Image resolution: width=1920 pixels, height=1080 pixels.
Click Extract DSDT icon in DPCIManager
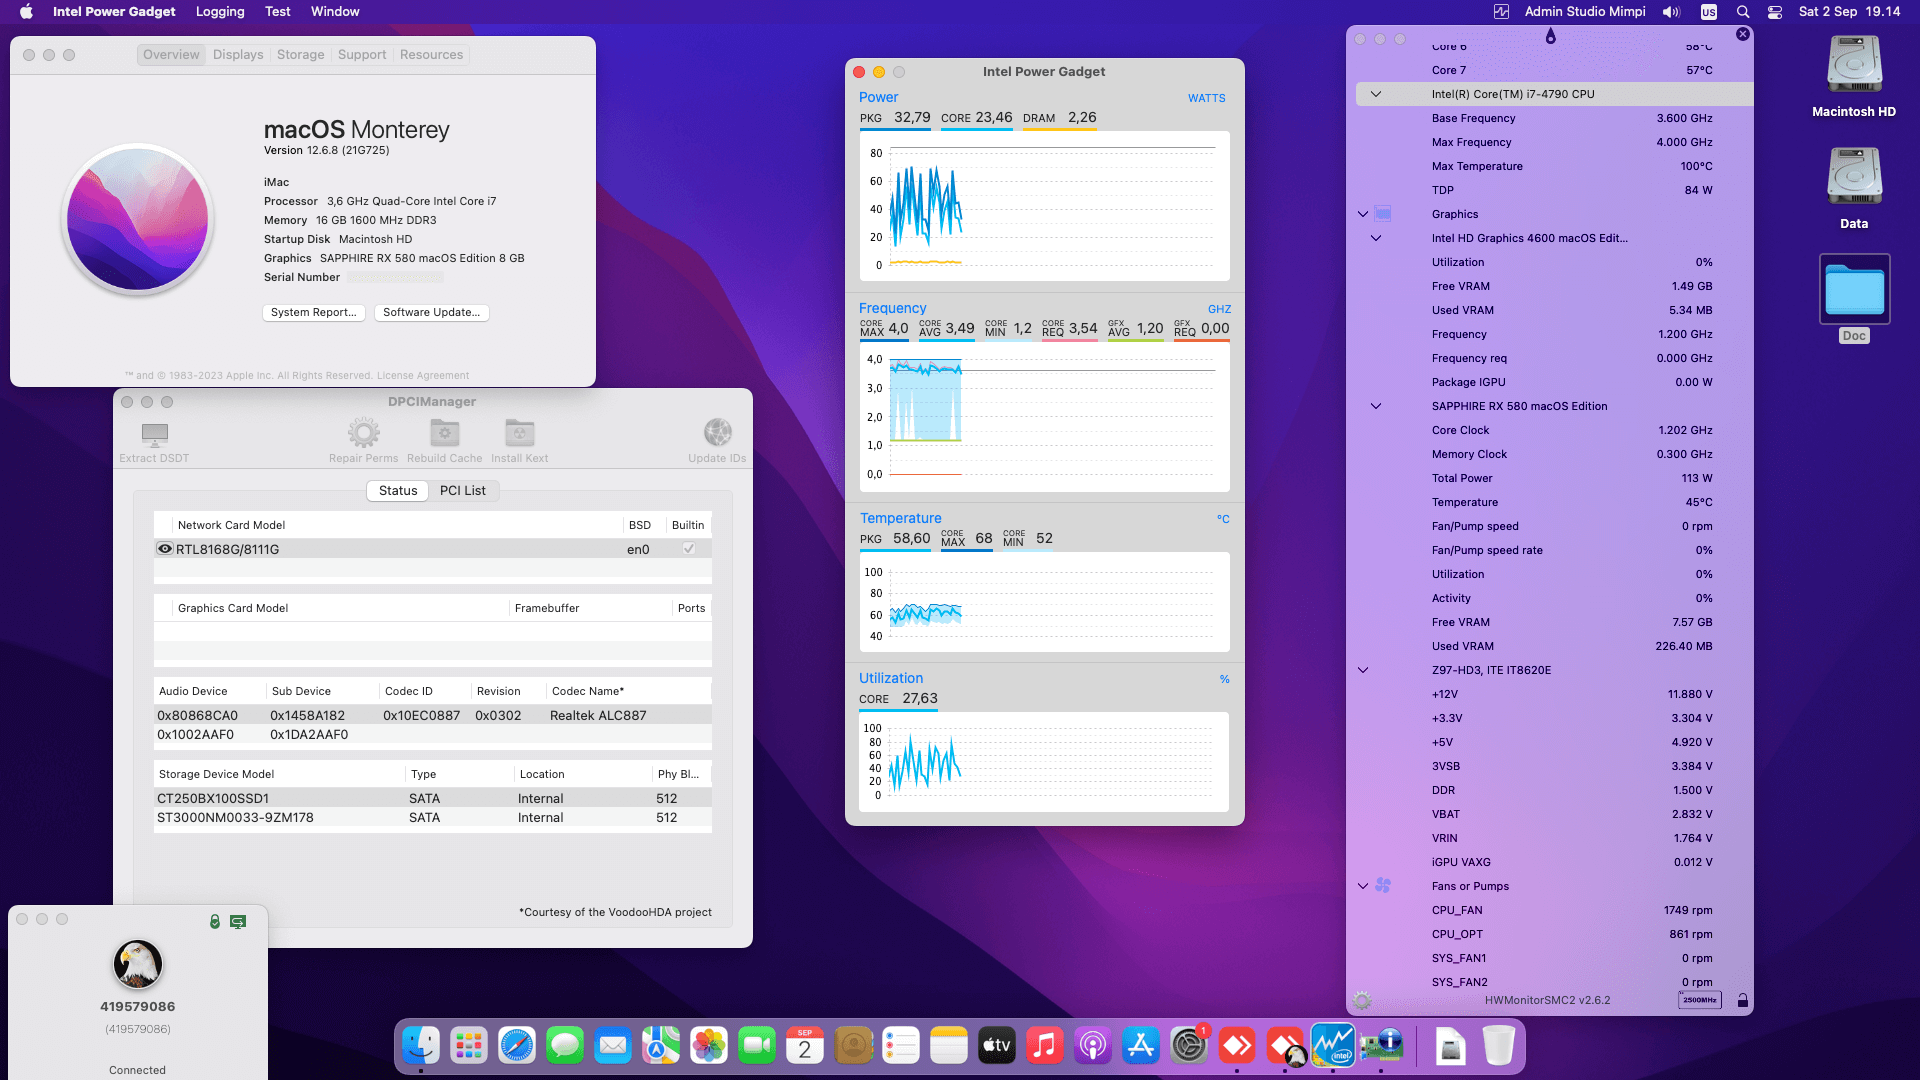(x=154, y=434)
